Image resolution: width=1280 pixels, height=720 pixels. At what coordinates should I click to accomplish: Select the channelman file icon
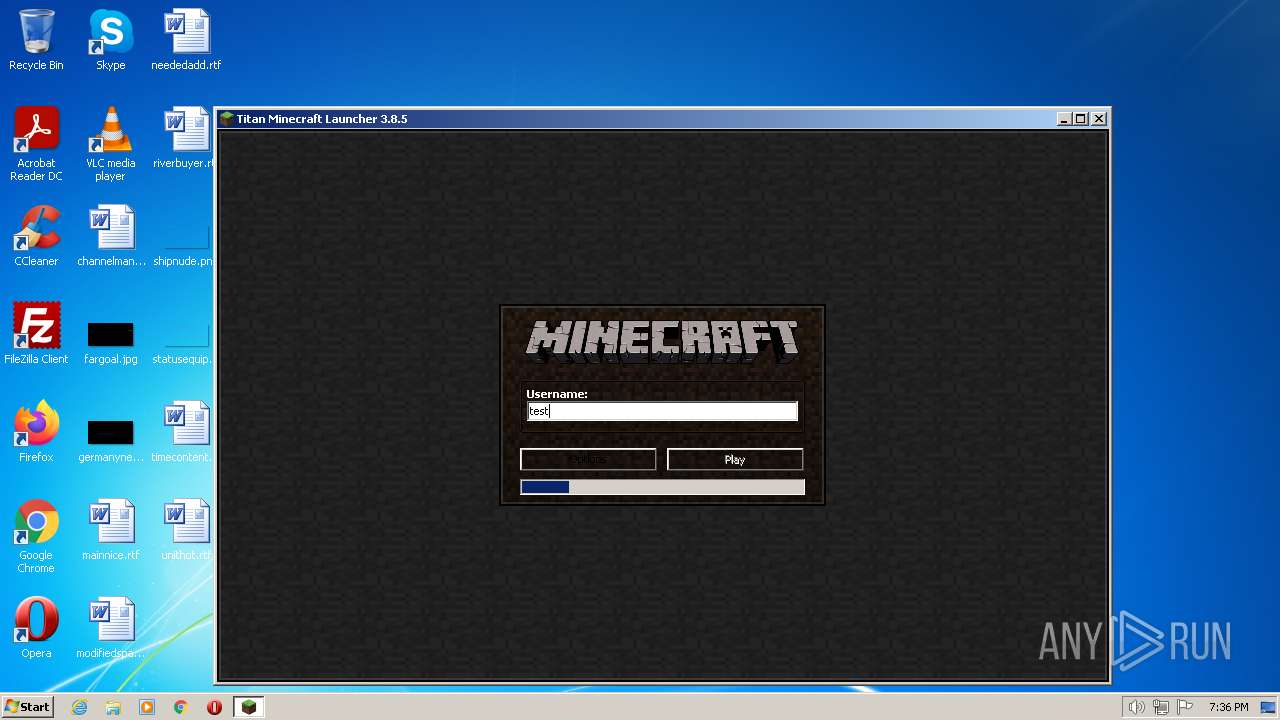pyautogui.click(x=111, y=236)
